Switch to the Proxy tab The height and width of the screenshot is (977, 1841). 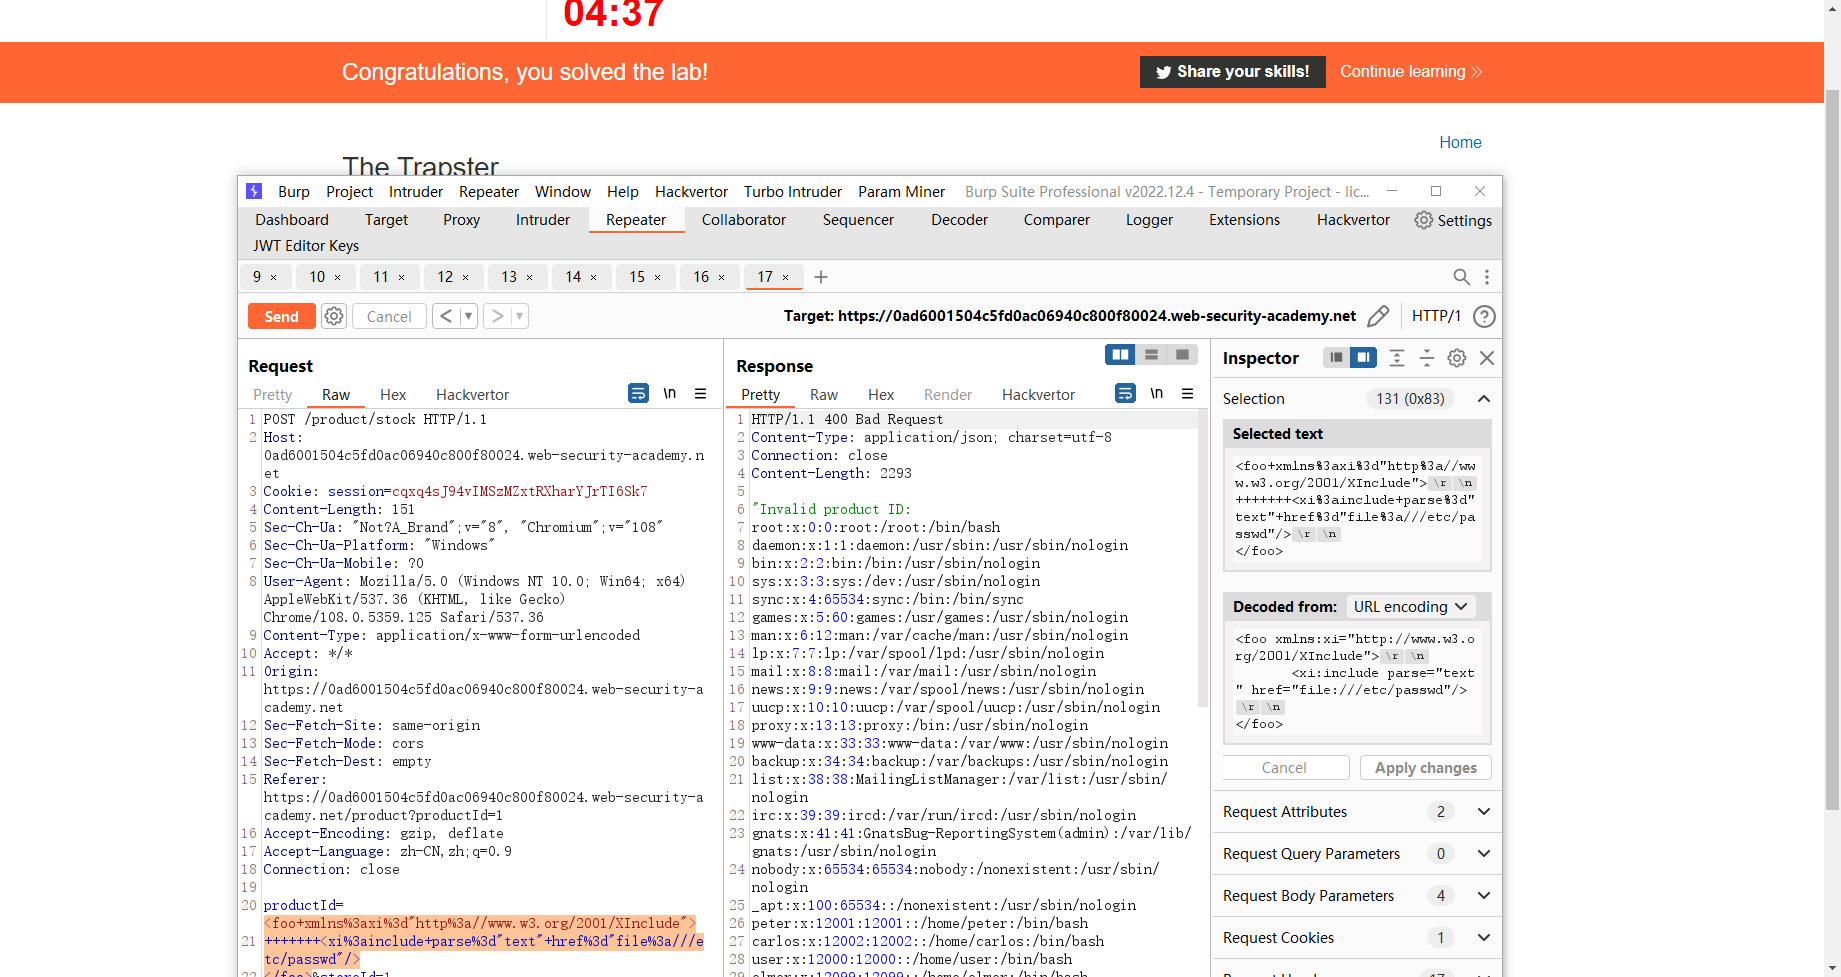click(x=461, y=220)
